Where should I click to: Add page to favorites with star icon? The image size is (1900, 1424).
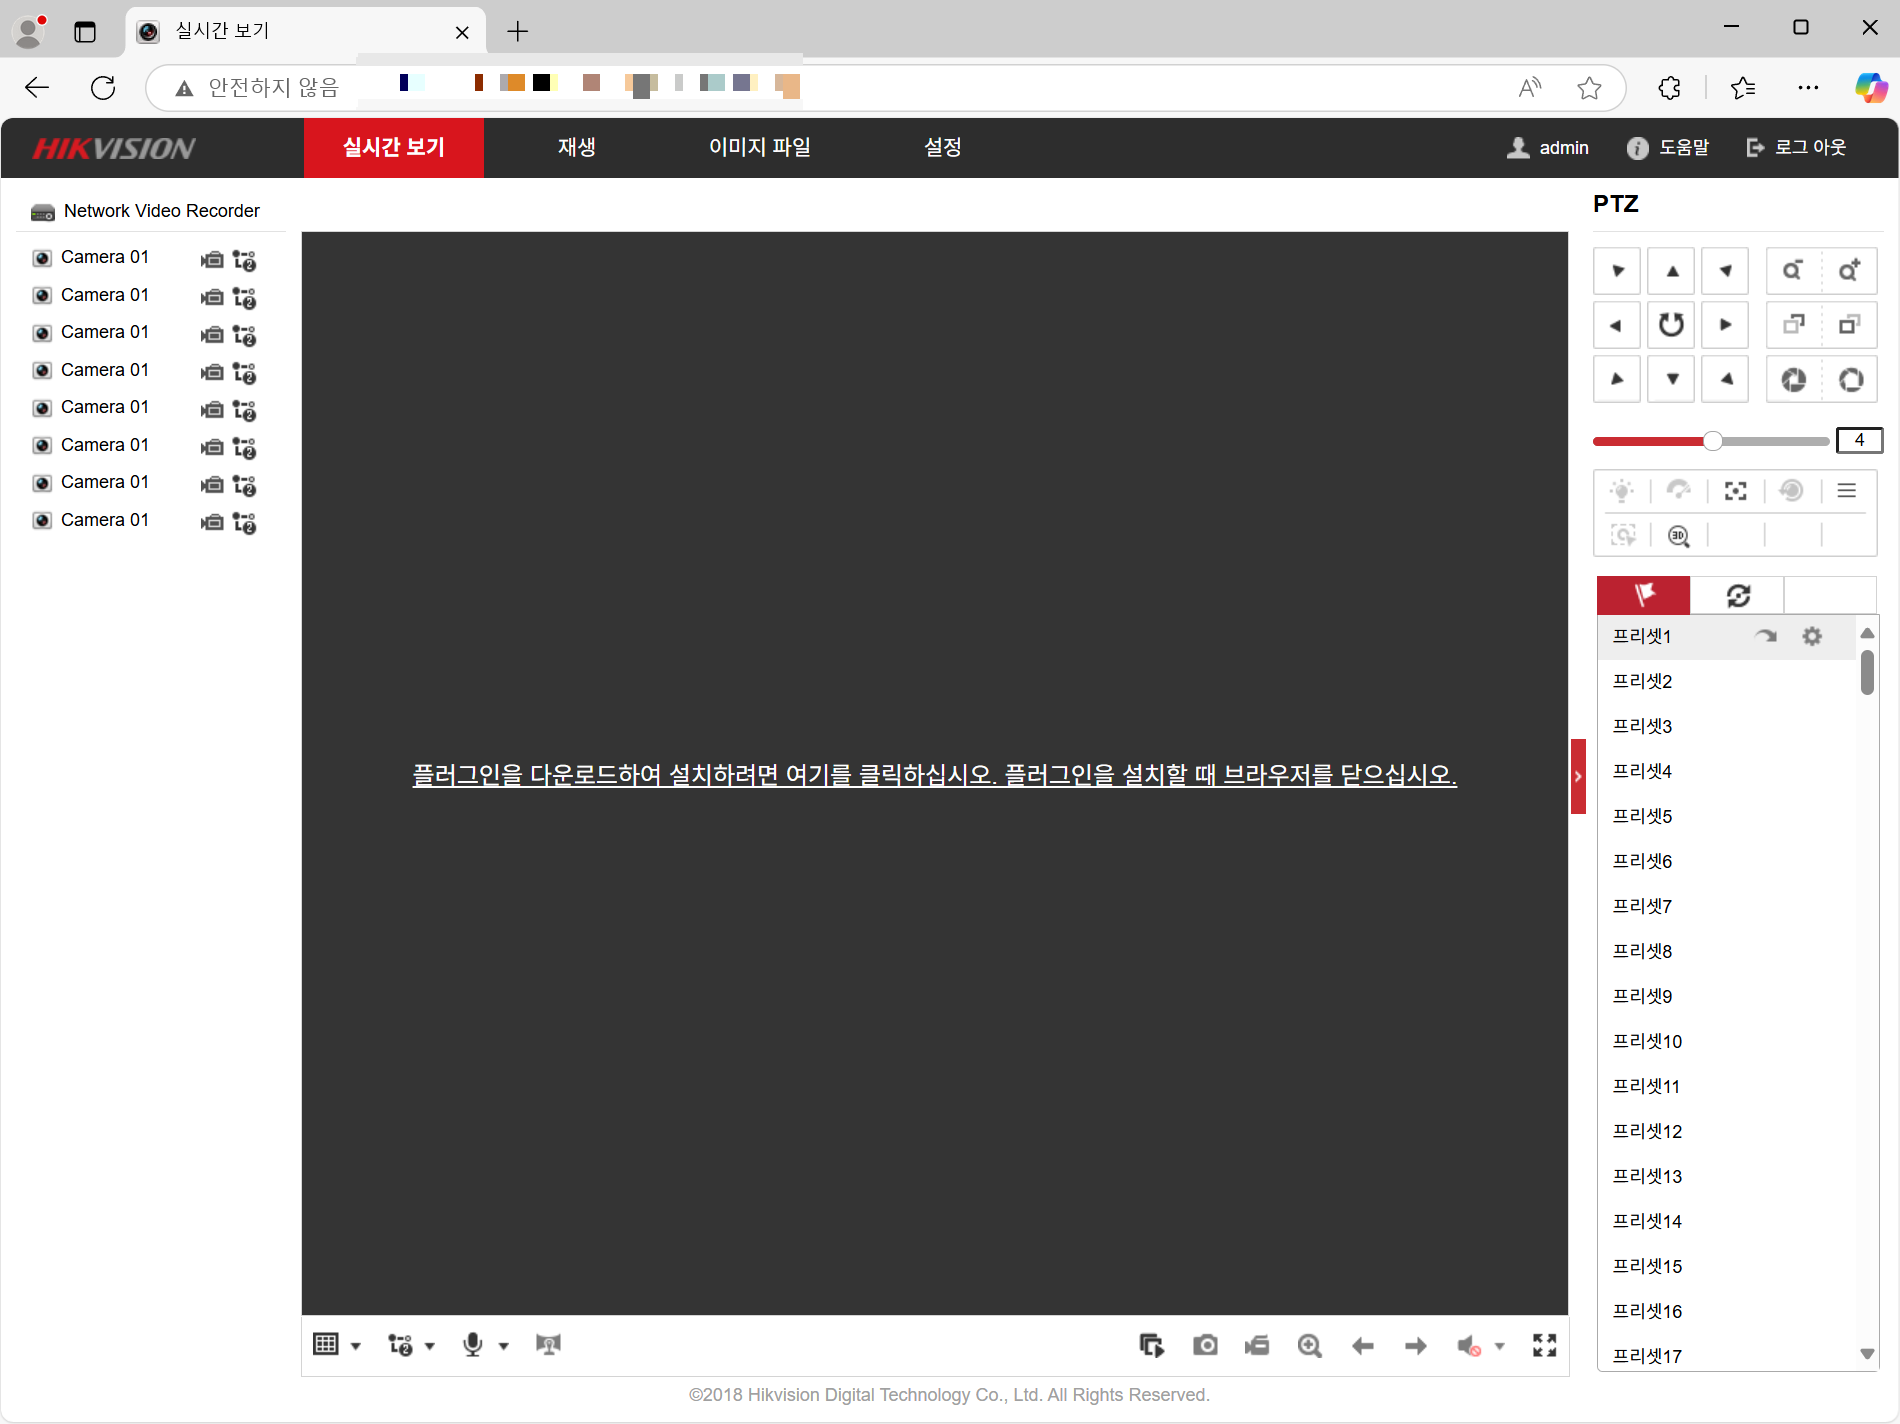pyautogui.click(x=1589, y=88)
